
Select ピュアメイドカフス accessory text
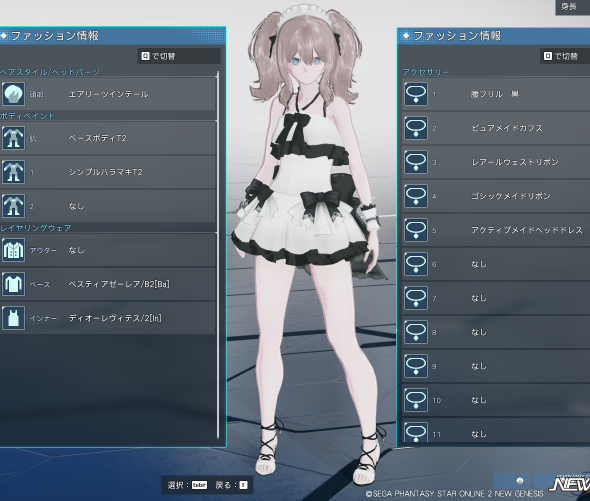pyautogui.click(x=507, y=128)
